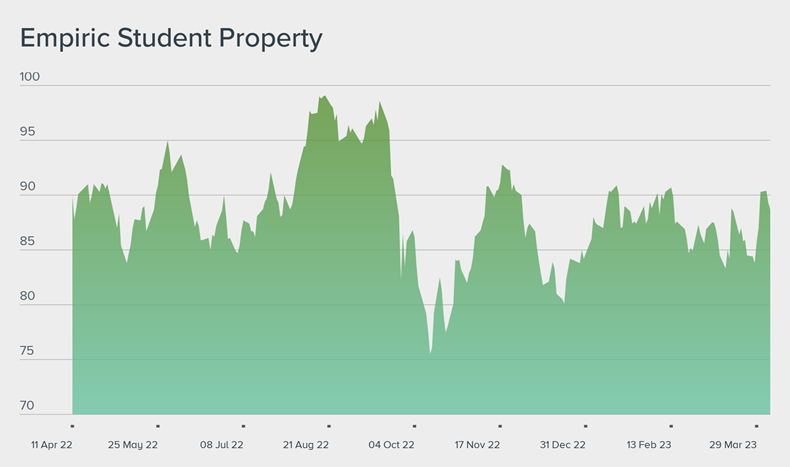790x467 pixels.
Task: Click the highest peak of the area chart
Action: click(x=325, y=97)
